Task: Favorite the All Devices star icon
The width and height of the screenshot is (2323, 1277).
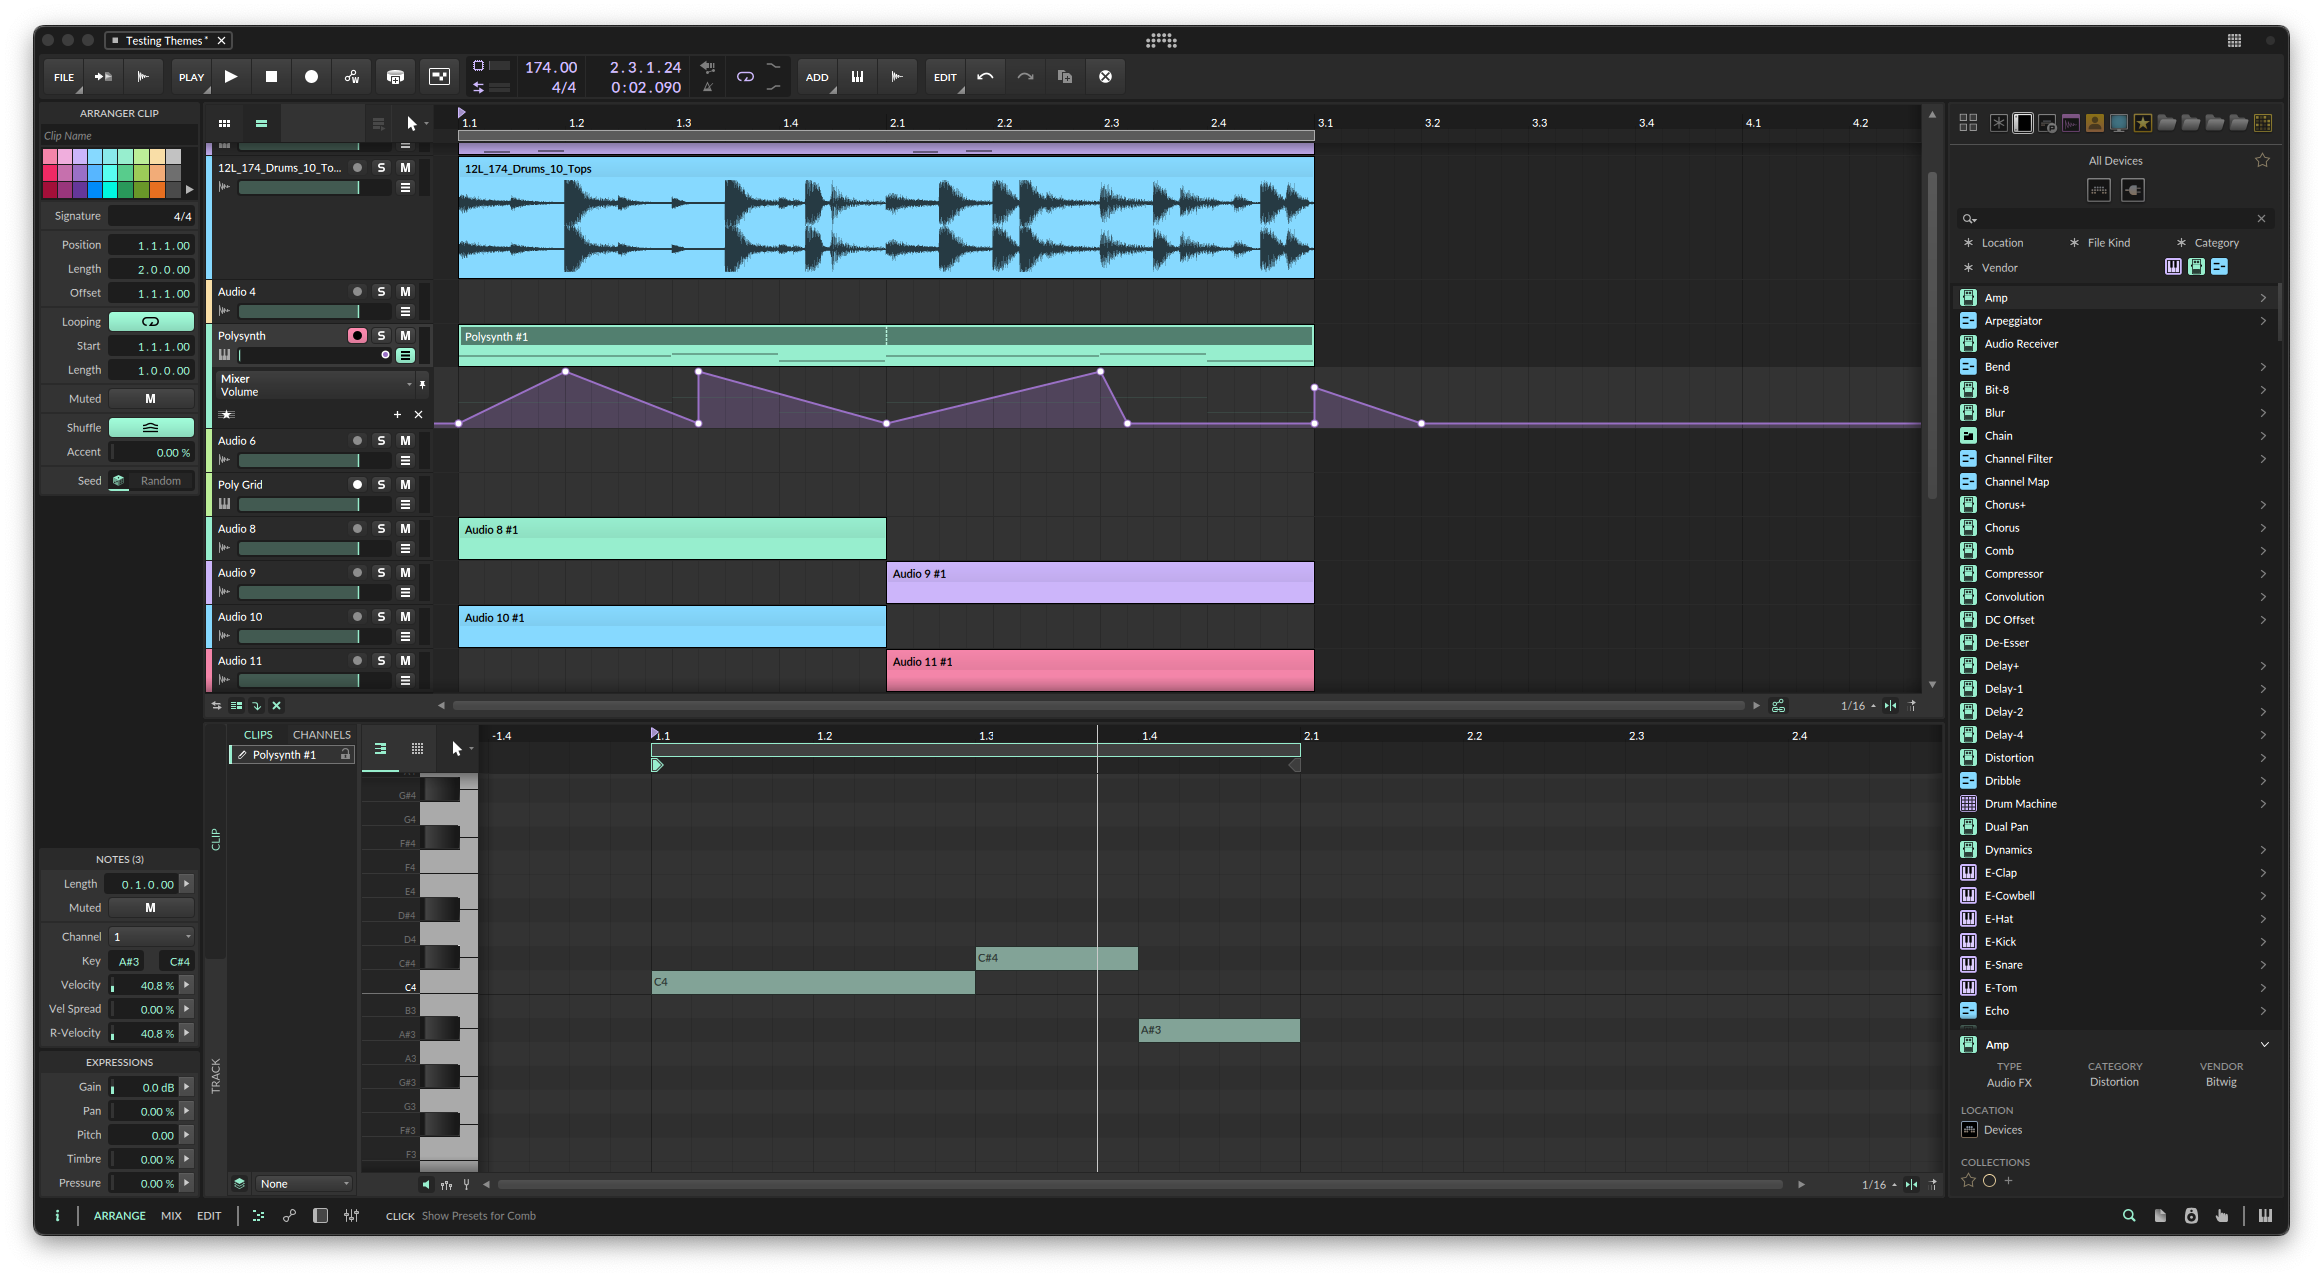Action: pyautogui.click(x=2262, y=160)
